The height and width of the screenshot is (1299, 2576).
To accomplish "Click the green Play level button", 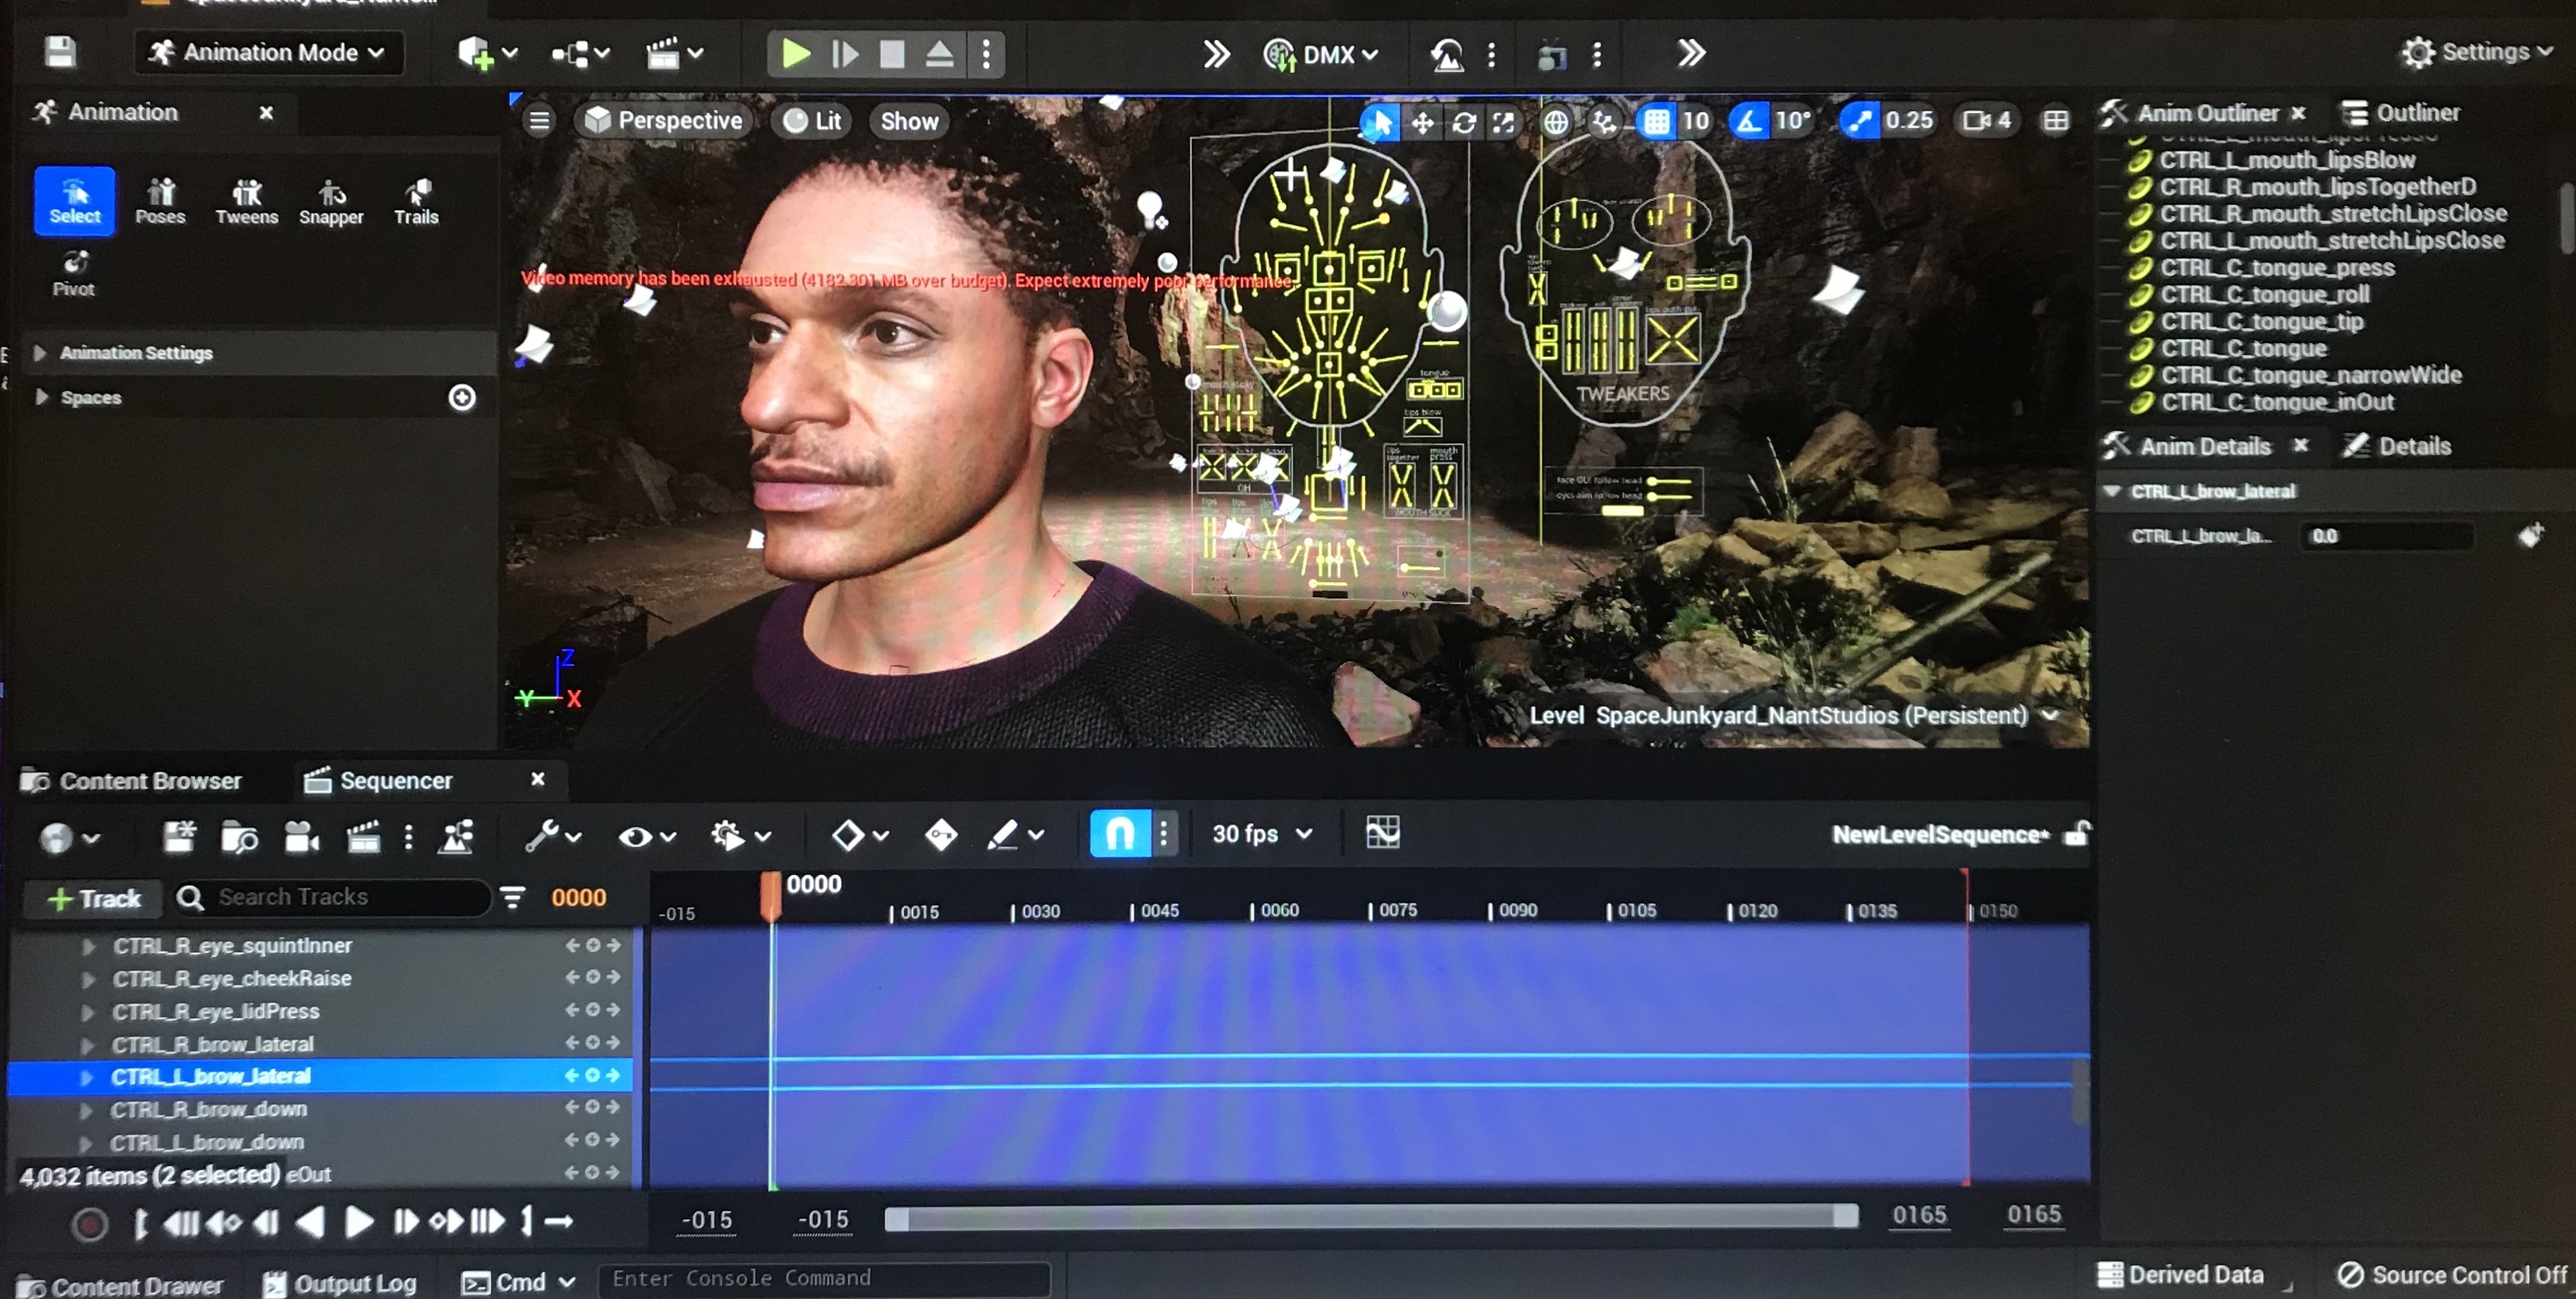I will tap(795, 53).
